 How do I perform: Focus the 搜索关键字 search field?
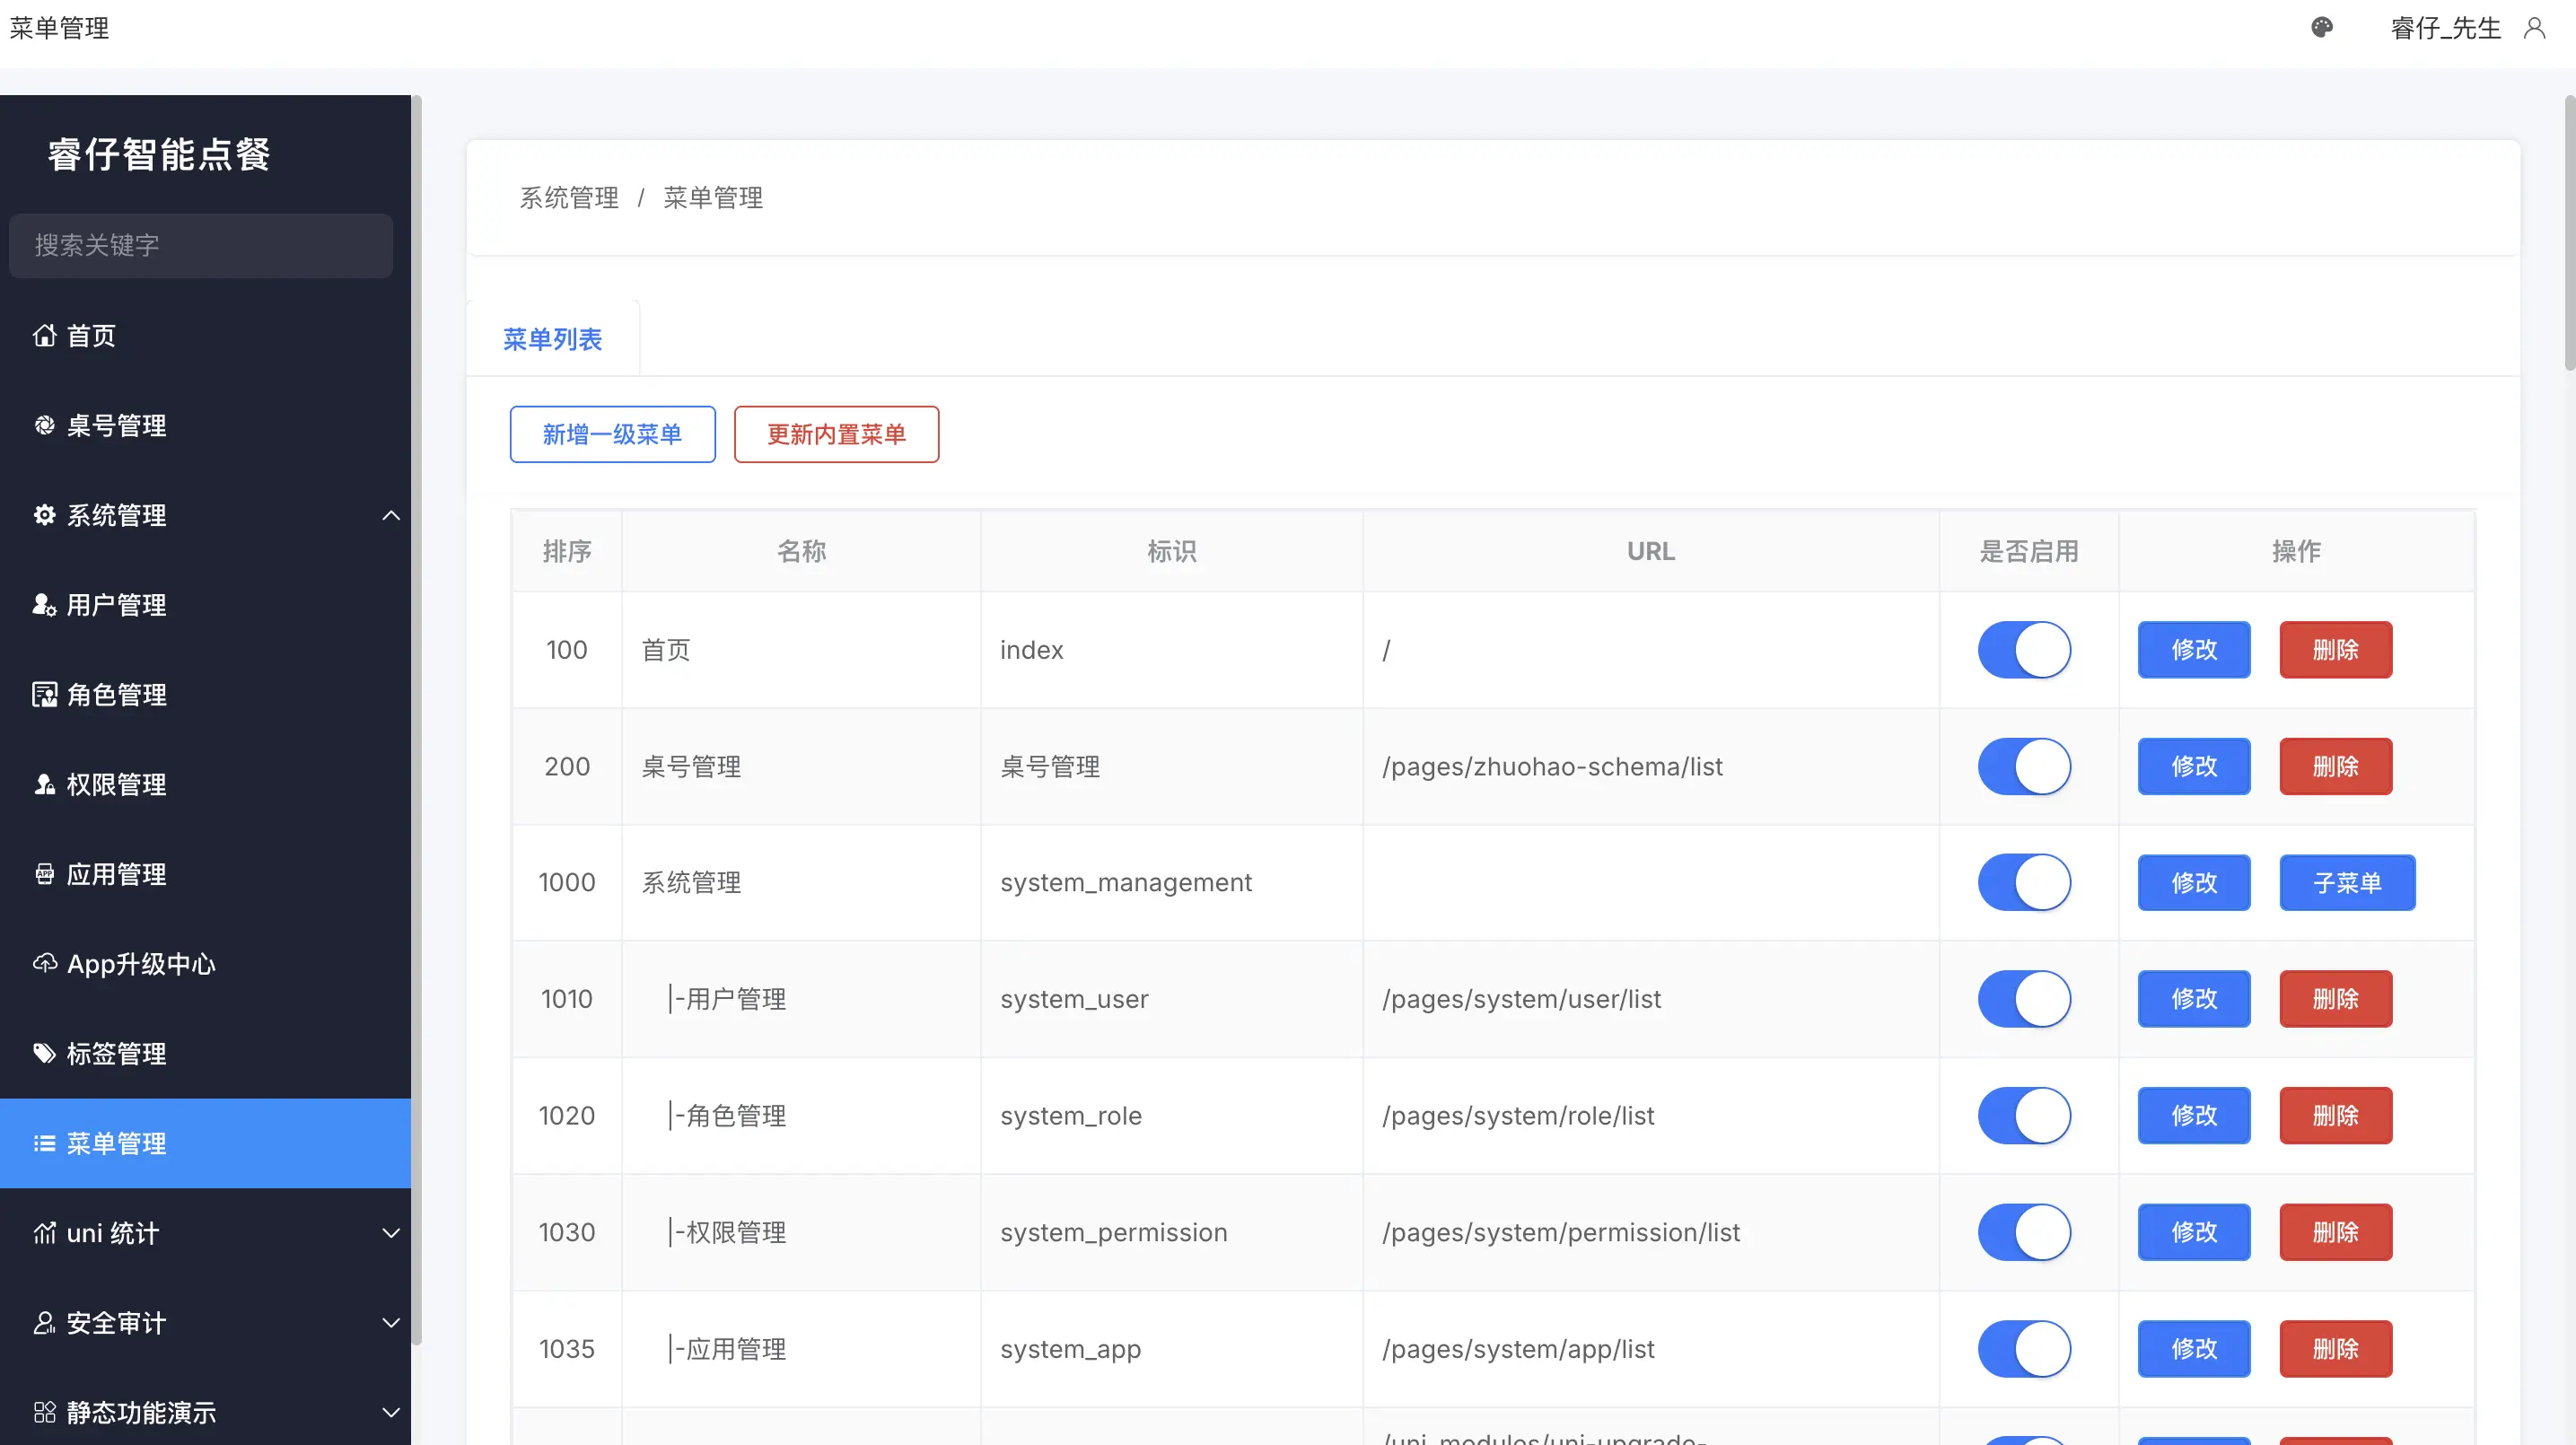200,245
